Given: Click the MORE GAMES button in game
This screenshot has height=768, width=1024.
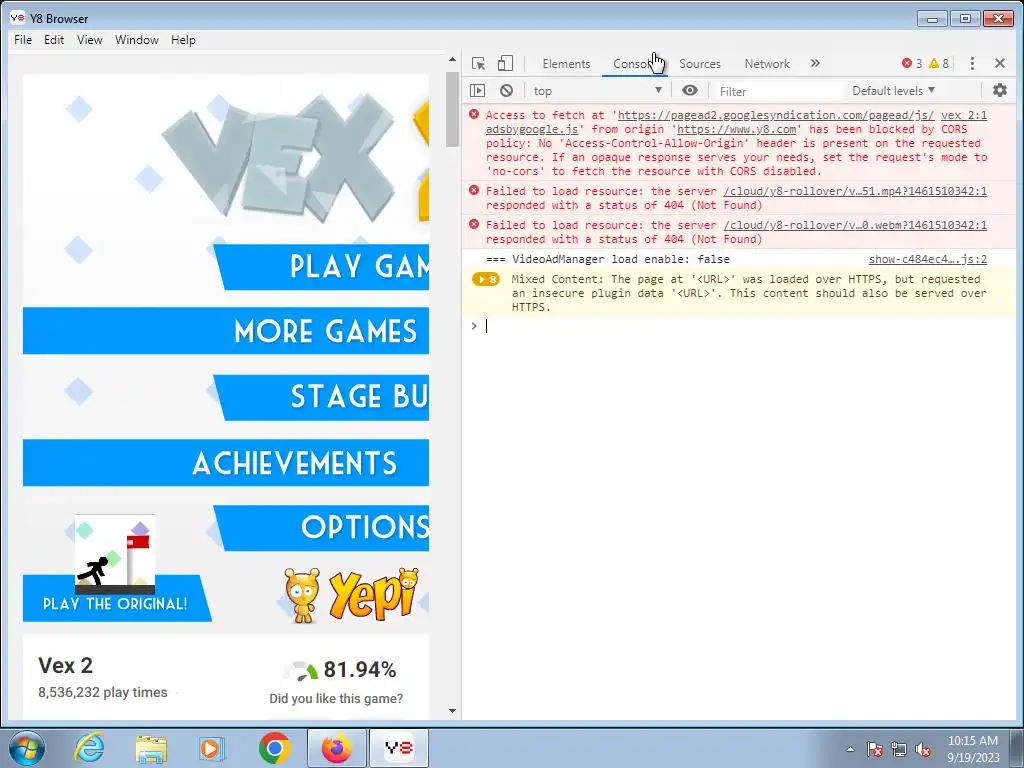Looking at the screenshot, I should [226, 331].
